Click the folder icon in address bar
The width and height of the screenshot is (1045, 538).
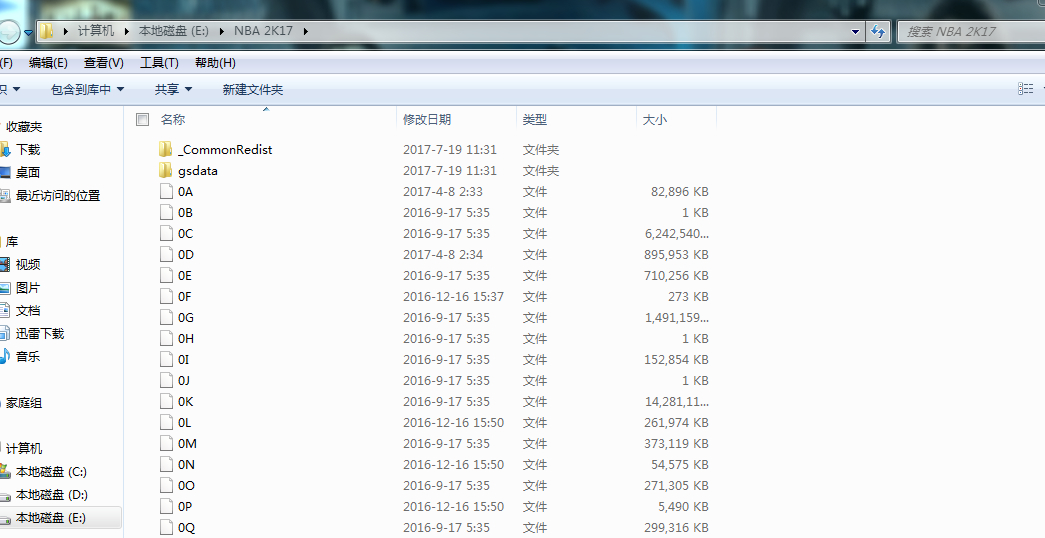point(47,31)
